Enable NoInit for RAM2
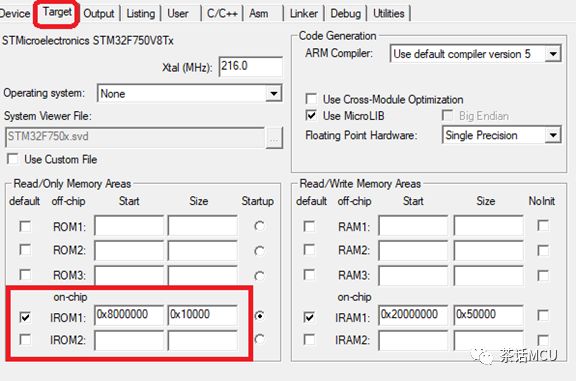 pos(543,250)
